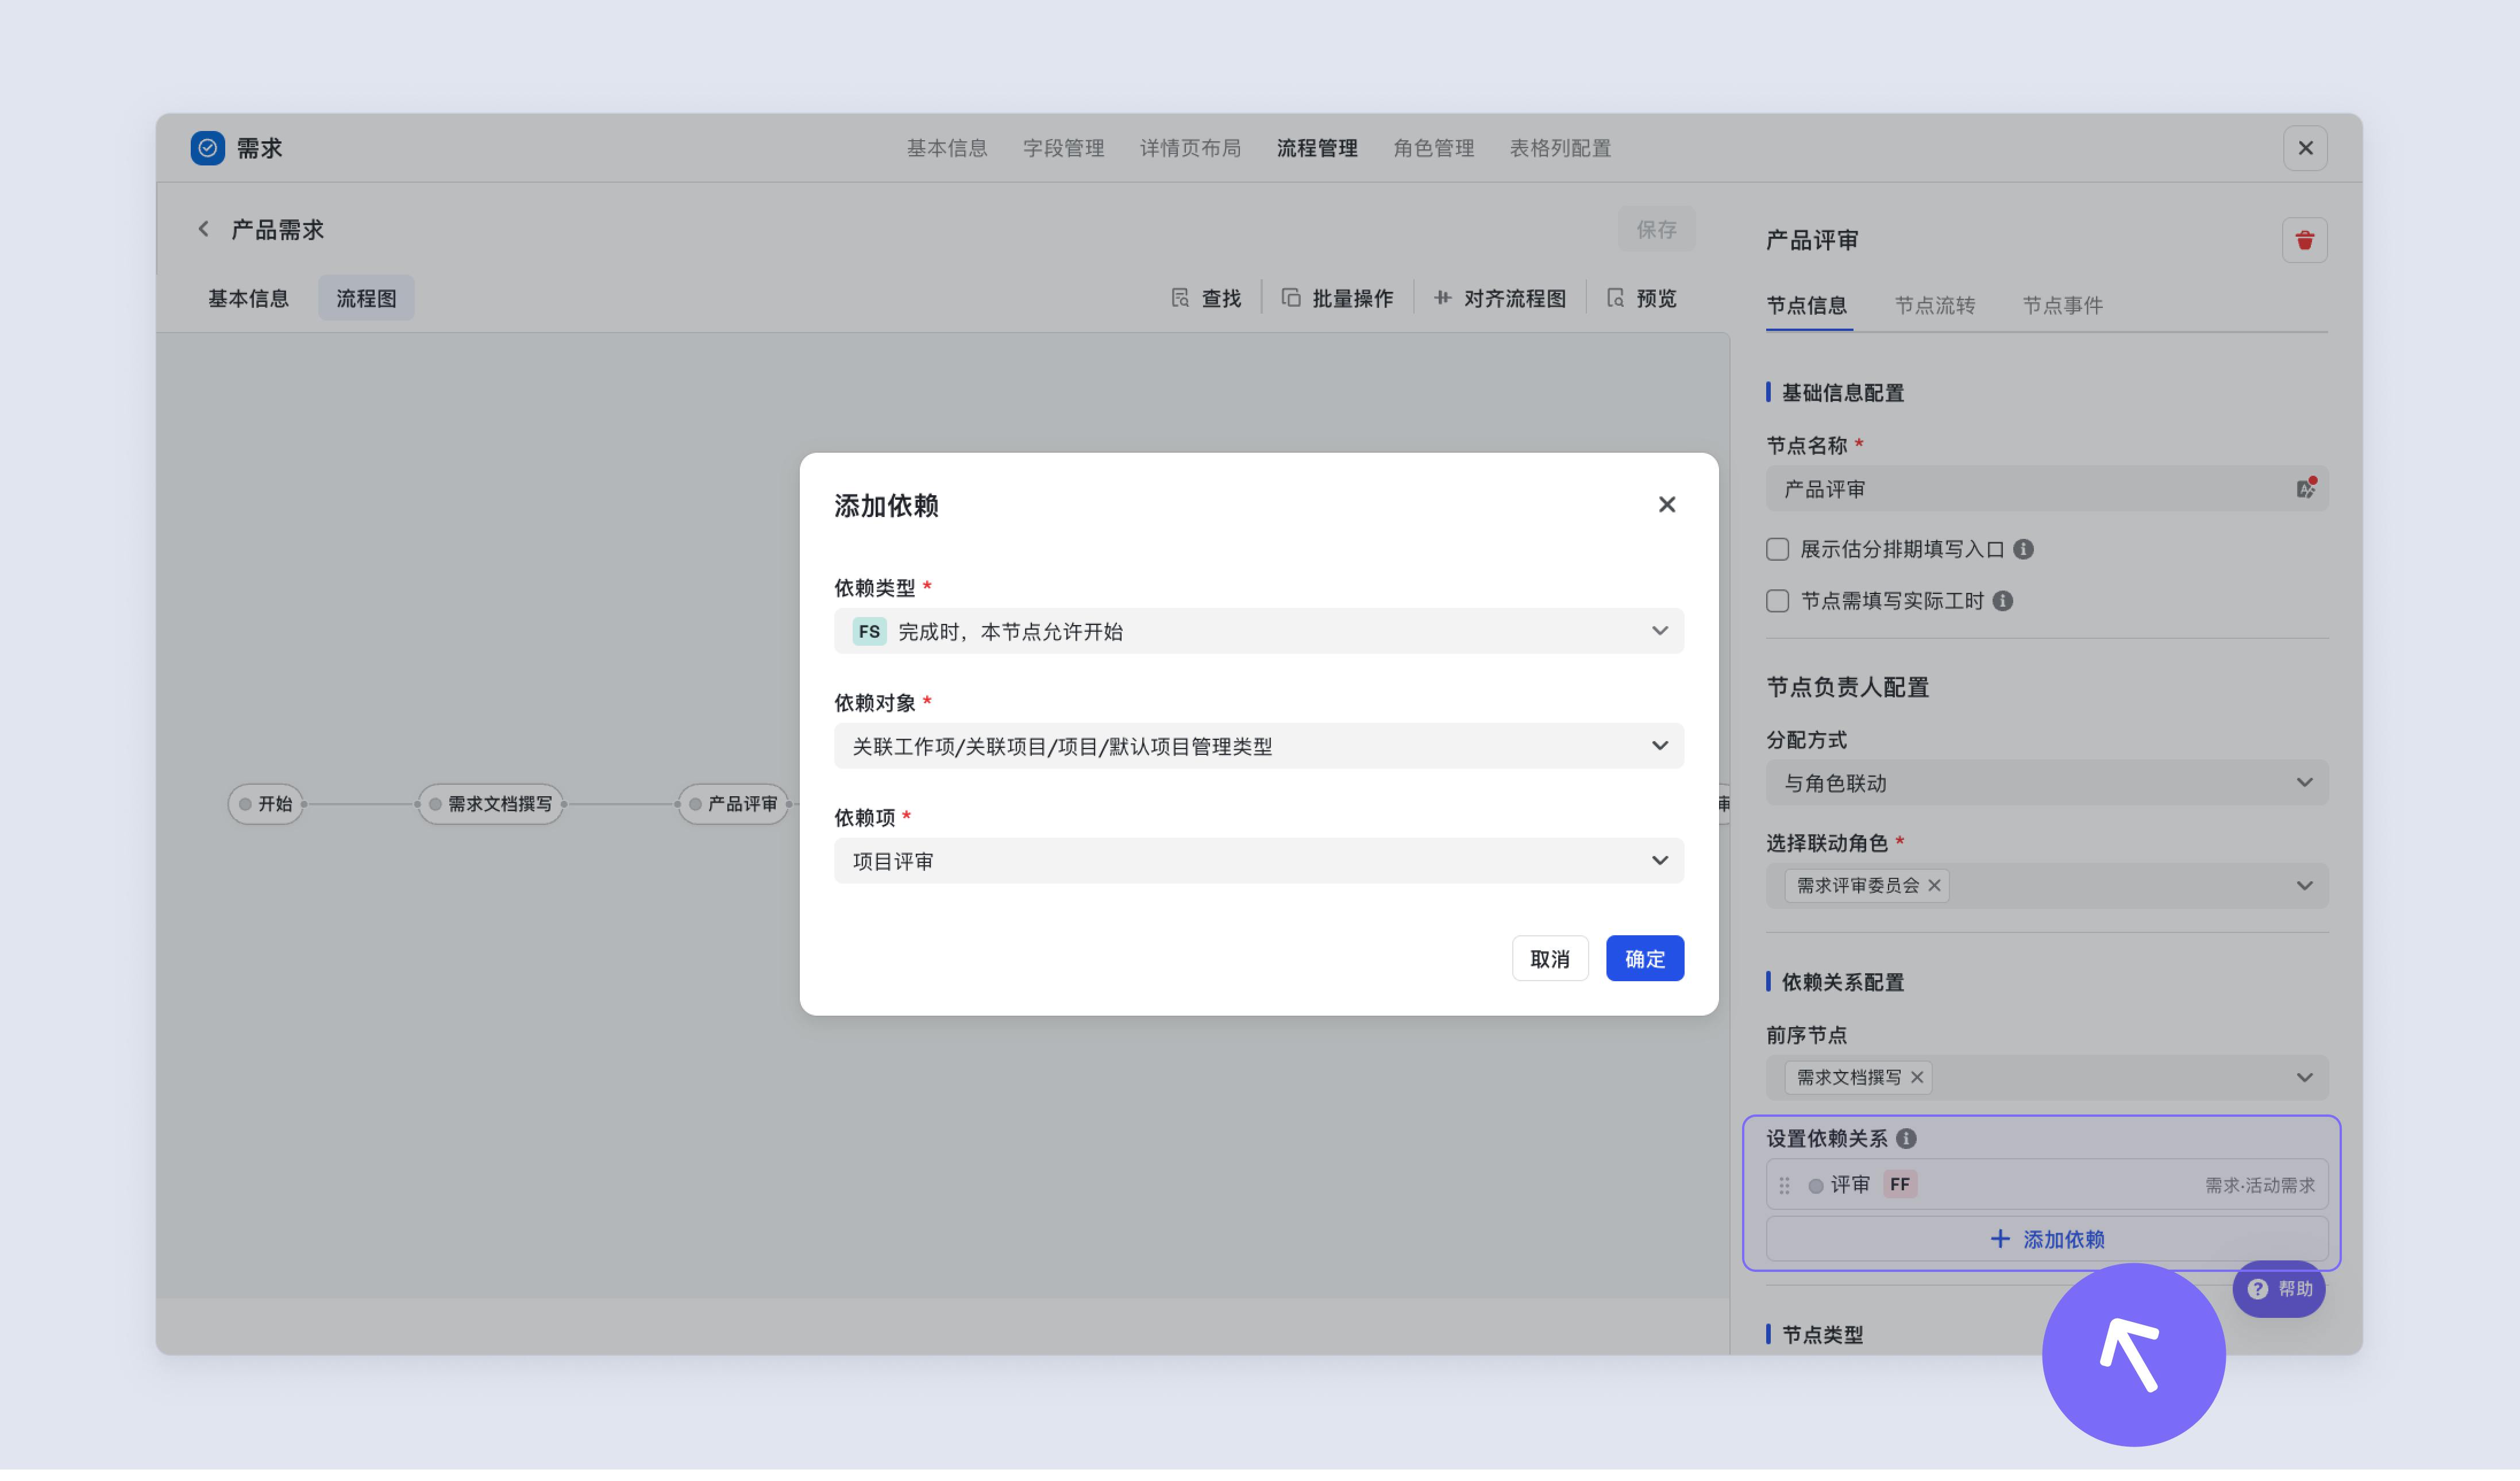Grab the drag handle of 评审 dependency row

tap(1784, 1186)
